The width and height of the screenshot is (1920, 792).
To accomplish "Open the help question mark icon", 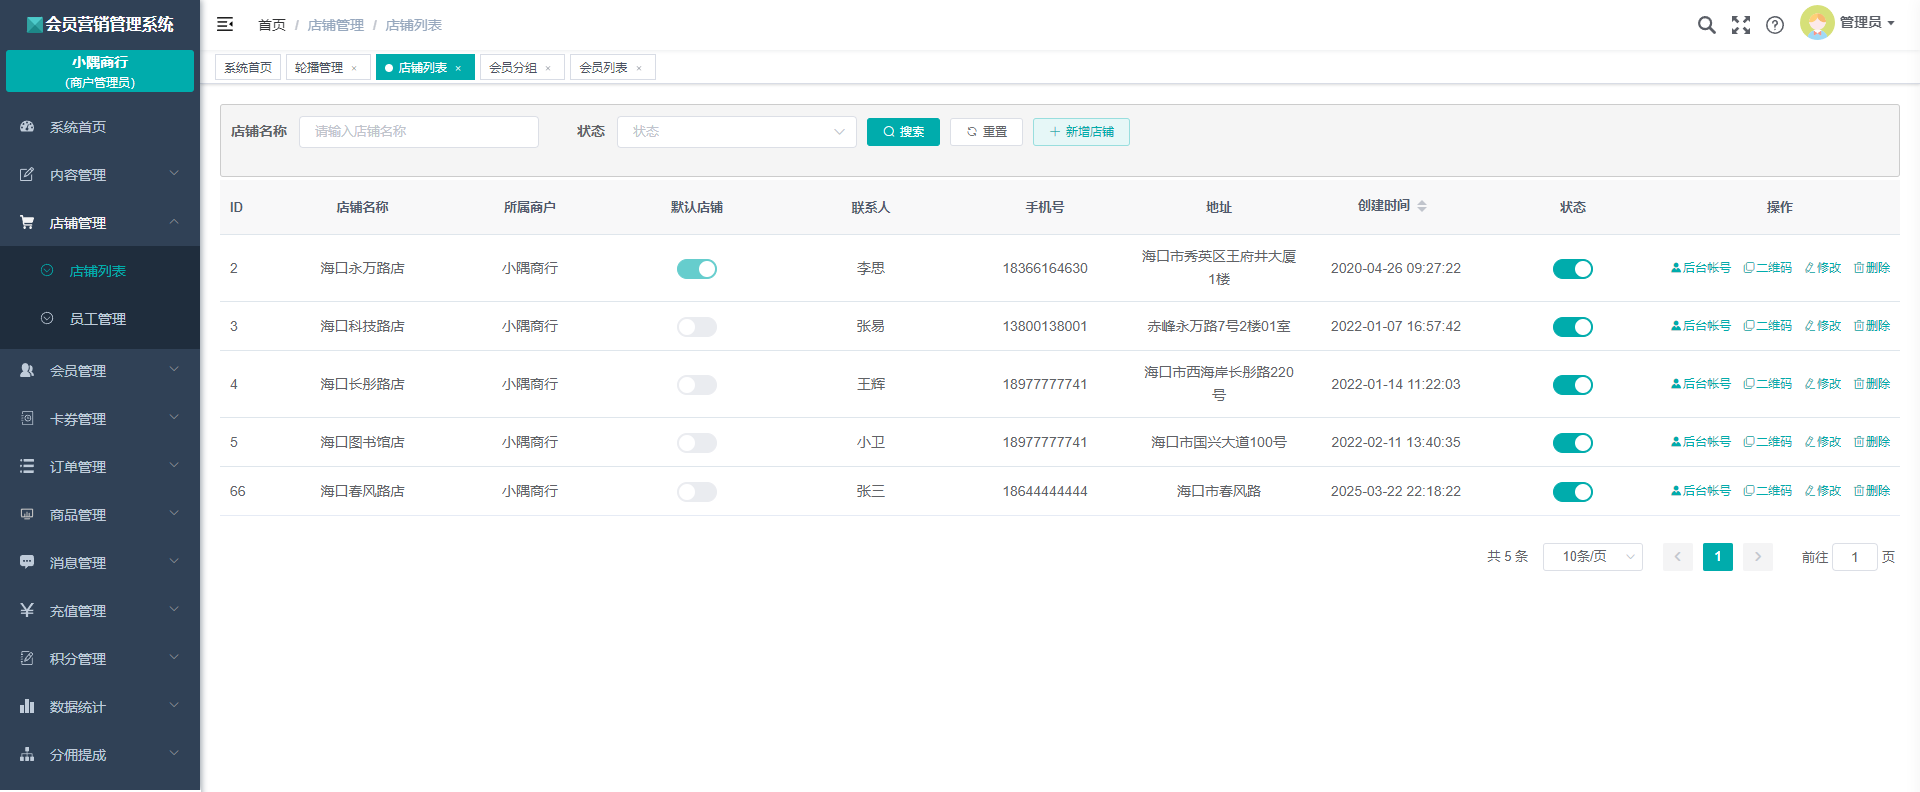I will [x=1775, y=25].
